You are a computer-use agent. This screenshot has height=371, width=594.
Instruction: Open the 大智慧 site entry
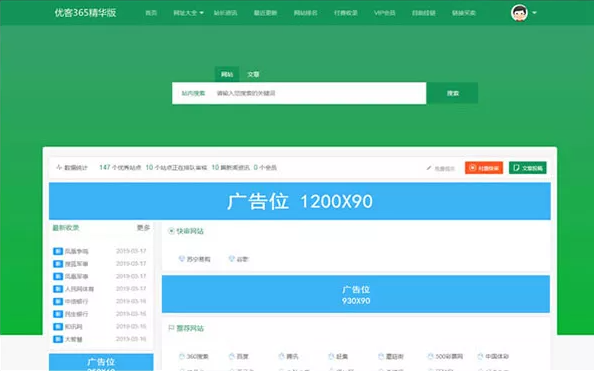[x=73, y=339]
